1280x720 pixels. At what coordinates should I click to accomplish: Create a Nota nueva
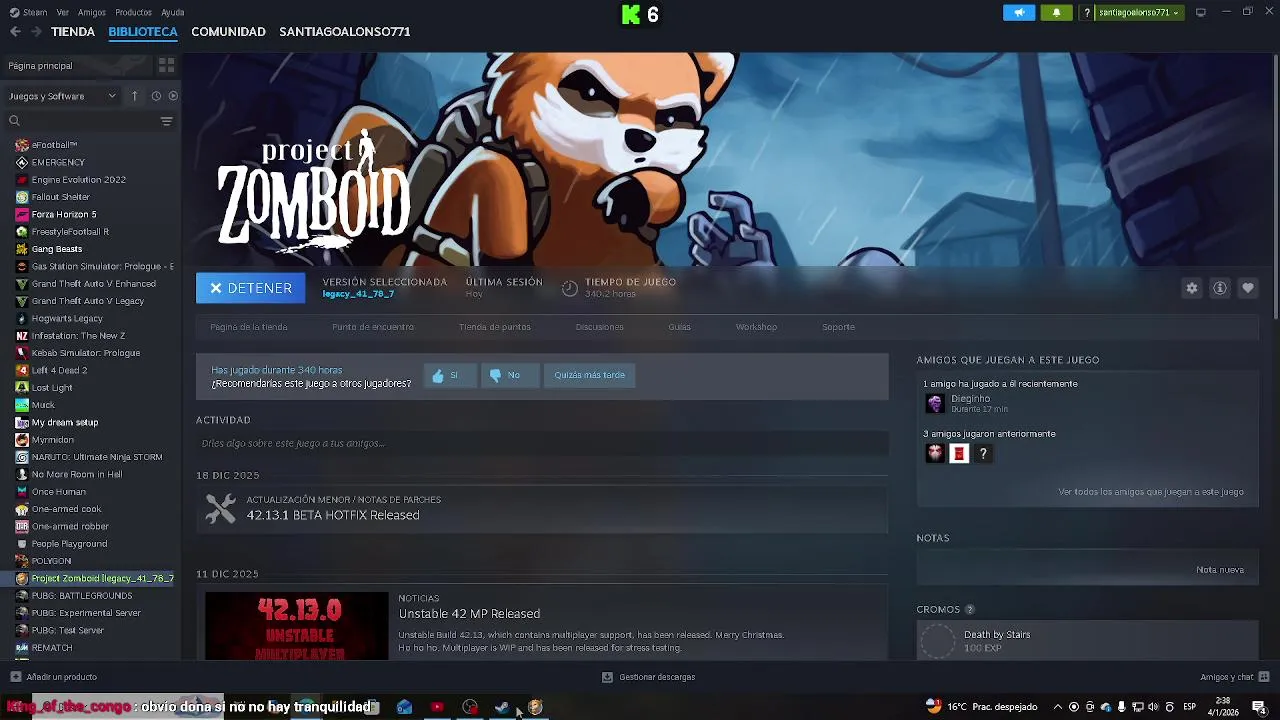tap(1220, 570)
